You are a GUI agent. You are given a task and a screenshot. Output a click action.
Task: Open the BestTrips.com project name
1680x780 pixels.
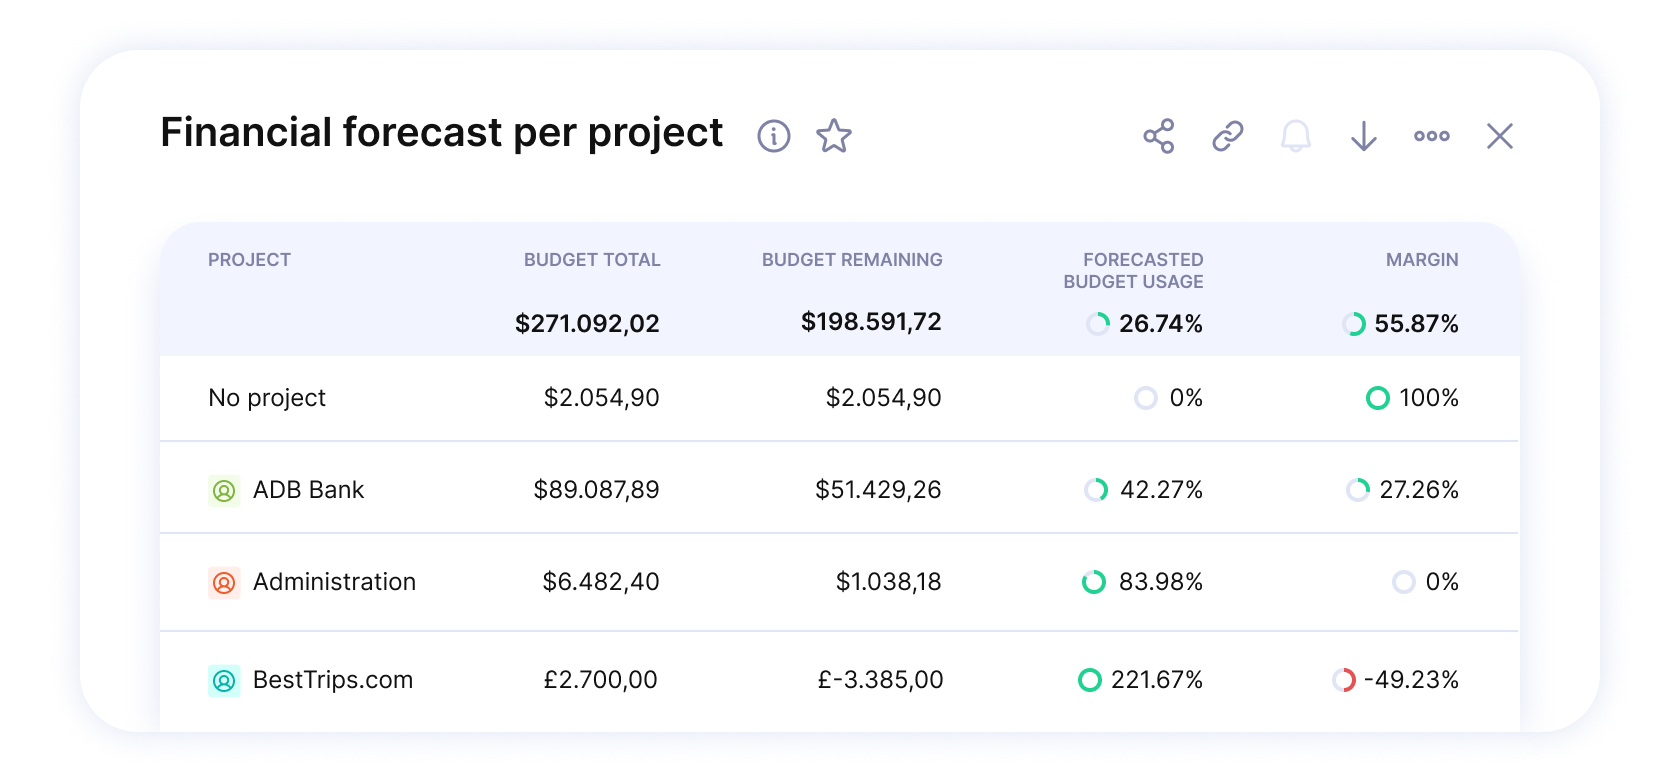coord(332,680)
